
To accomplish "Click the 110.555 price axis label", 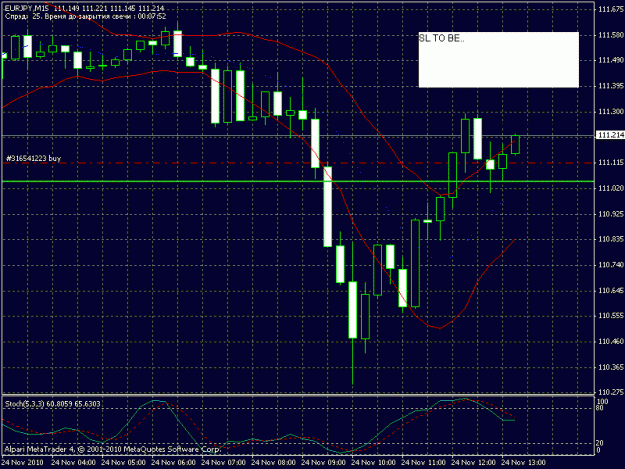I will click(611, 316).
